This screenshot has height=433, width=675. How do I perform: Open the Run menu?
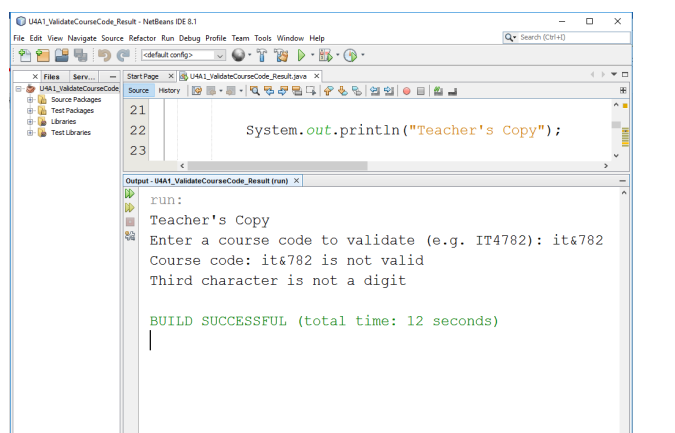click(x=167, y=38)
